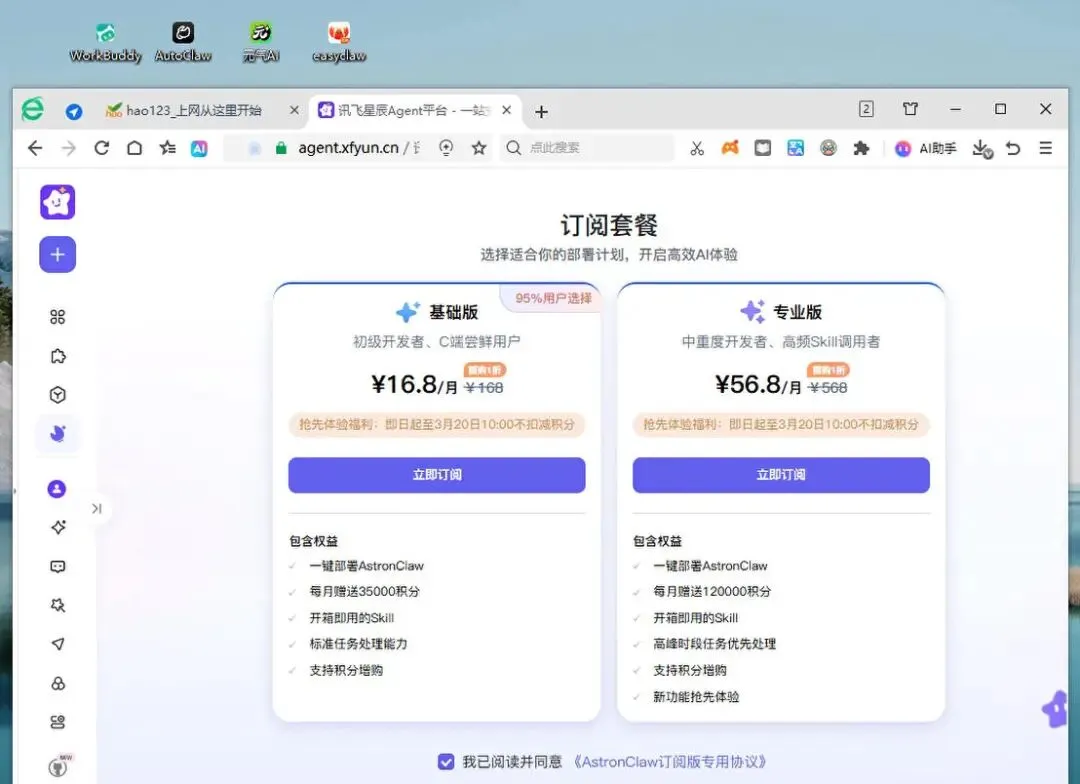The height and width of the screenshot is (784, 1080).
Task: Open the WorkBuddy desktop shortcut
Action: coord(105,43)
